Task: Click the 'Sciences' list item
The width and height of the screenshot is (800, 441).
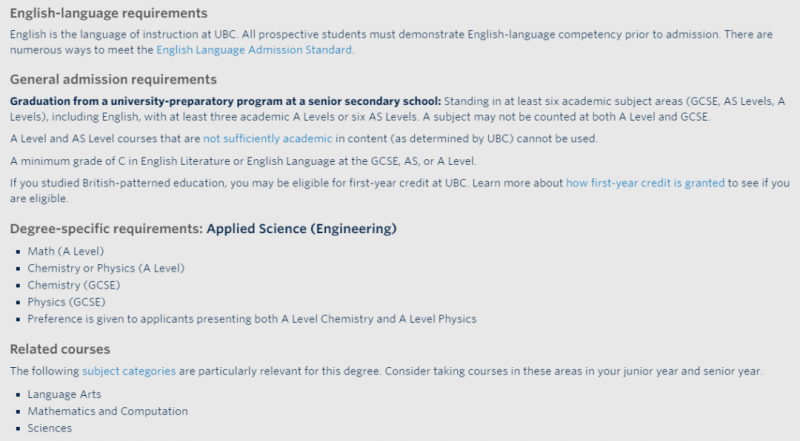Action: [49, 428]
